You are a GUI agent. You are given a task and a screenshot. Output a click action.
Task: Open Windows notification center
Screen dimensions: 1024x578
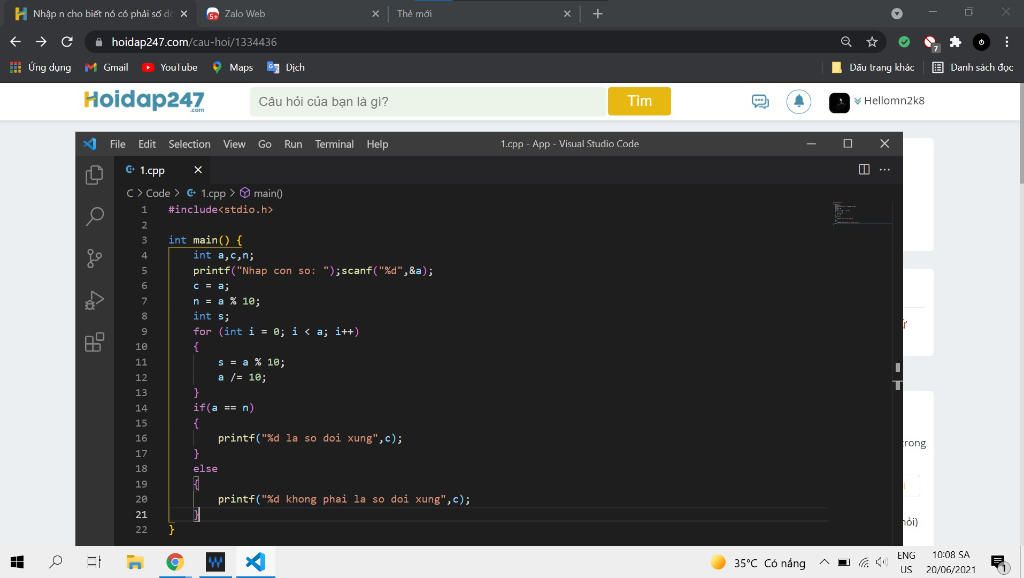coord(998,562)
